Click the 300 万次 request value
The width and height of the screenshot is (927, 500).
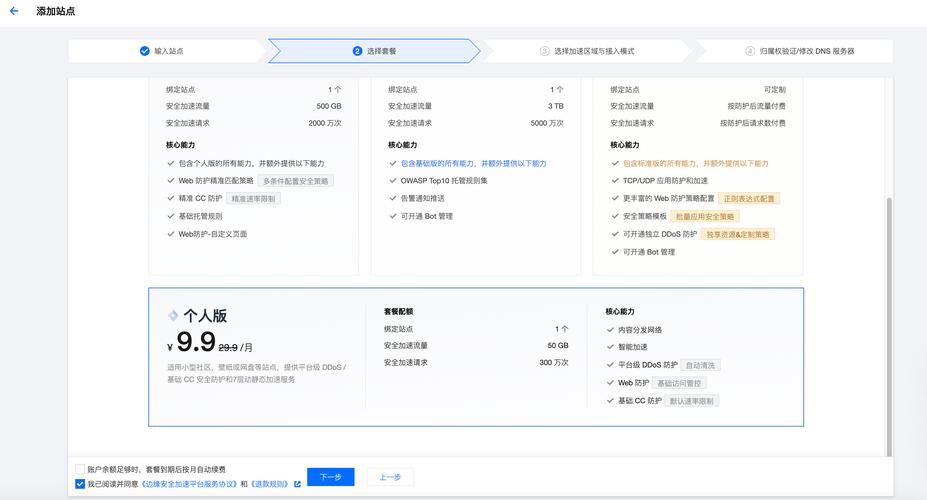pos(553,362)
